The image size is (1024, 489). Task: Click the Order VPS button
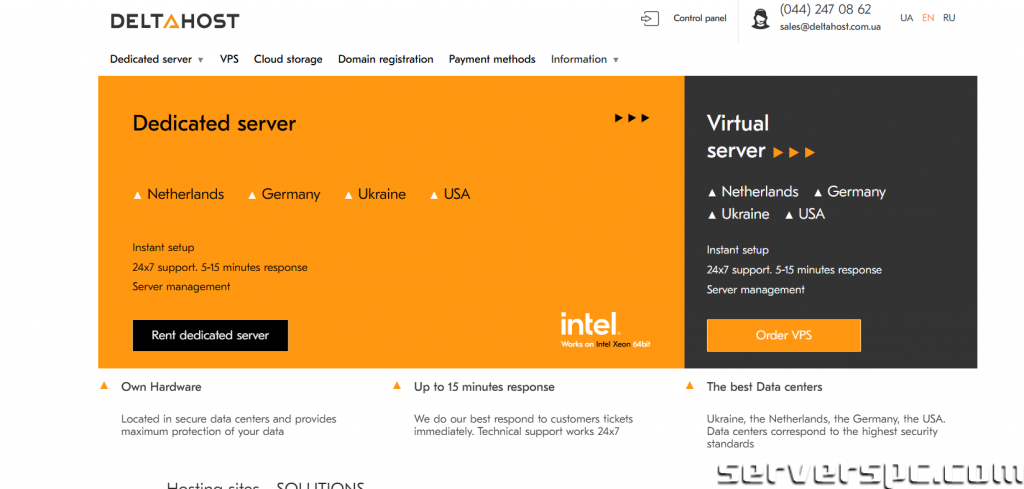(783, 335)
